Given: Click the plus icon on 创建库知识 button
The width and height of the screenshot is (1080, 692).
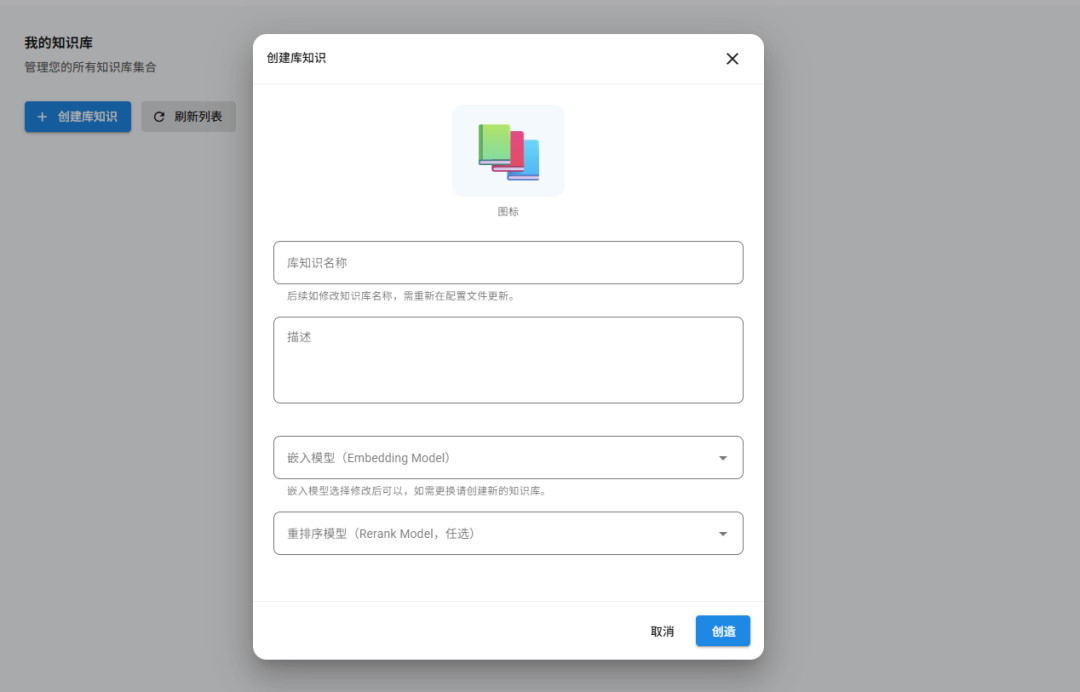Looking at the screenshot, I should pyautogui.click(x=42, y=117).
